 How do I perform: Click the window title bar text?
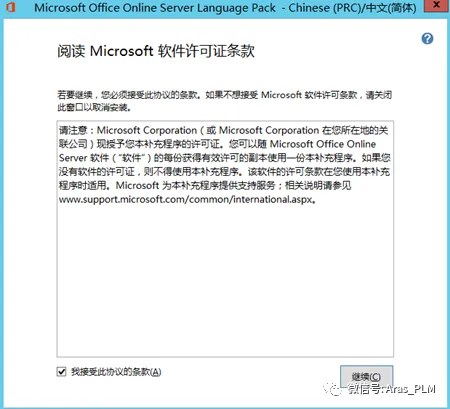point(225,8)
